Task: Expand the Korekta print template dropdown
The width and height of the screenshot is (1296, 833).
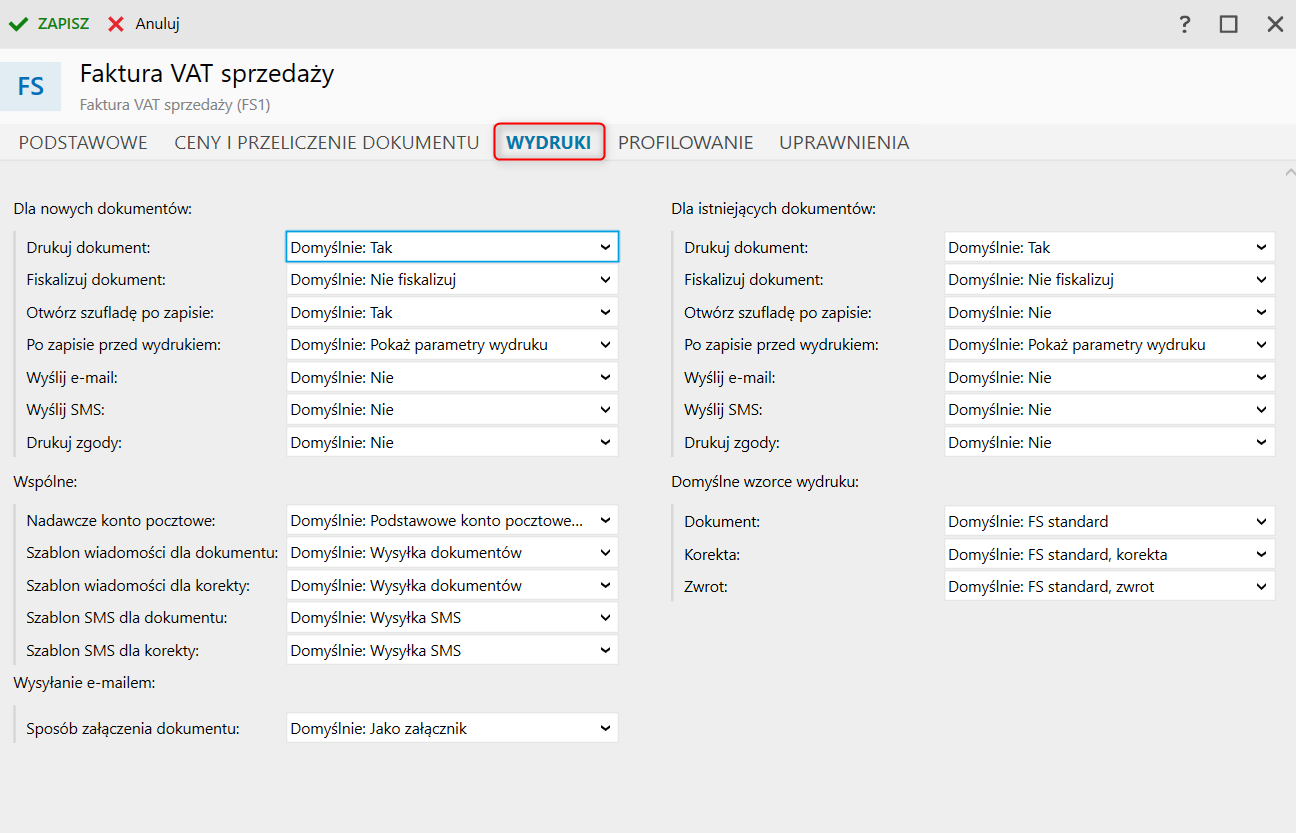Action: coord(1109,554)
